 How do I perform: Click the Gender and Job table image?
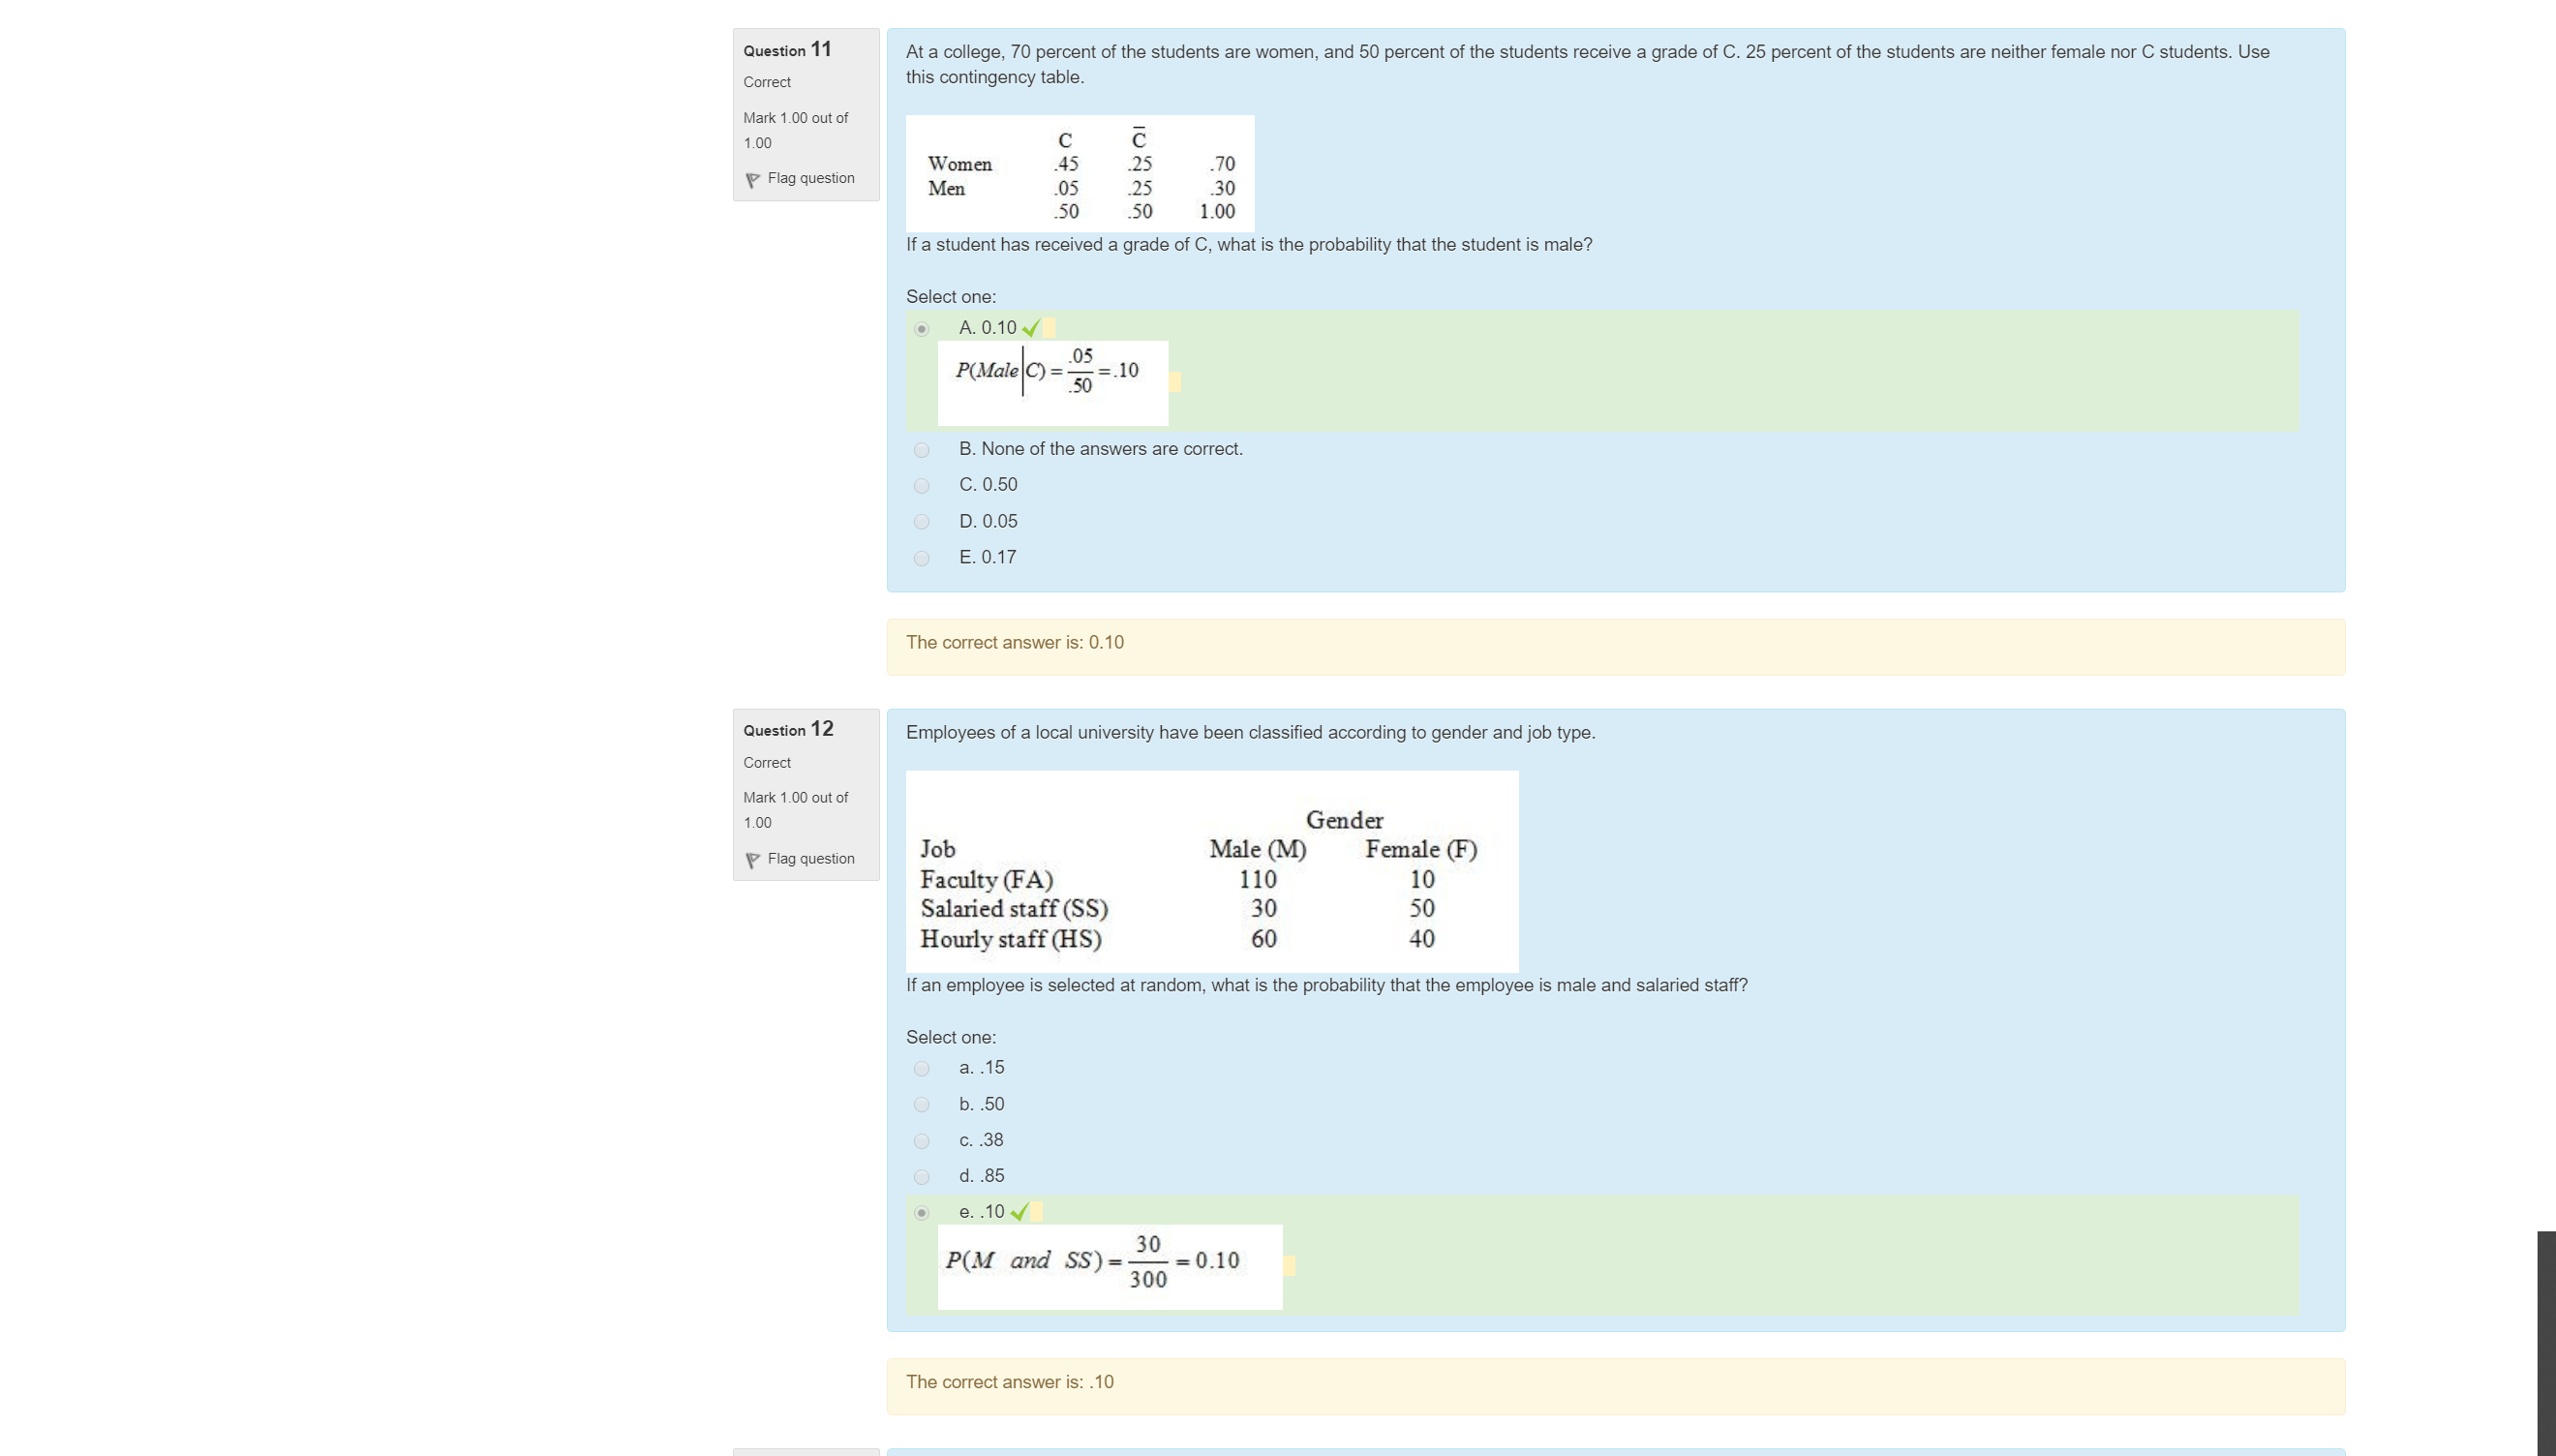(1211, 871)
